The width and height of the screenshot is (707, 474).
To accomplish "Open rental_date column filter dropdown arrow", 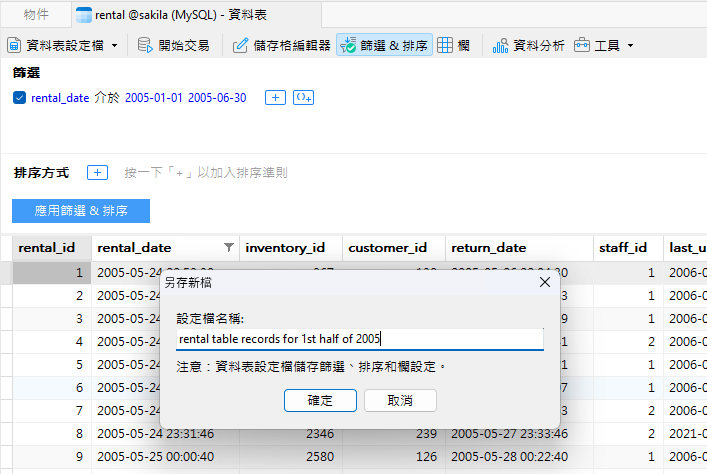I will pyautogui.click(x=228, y=248).
